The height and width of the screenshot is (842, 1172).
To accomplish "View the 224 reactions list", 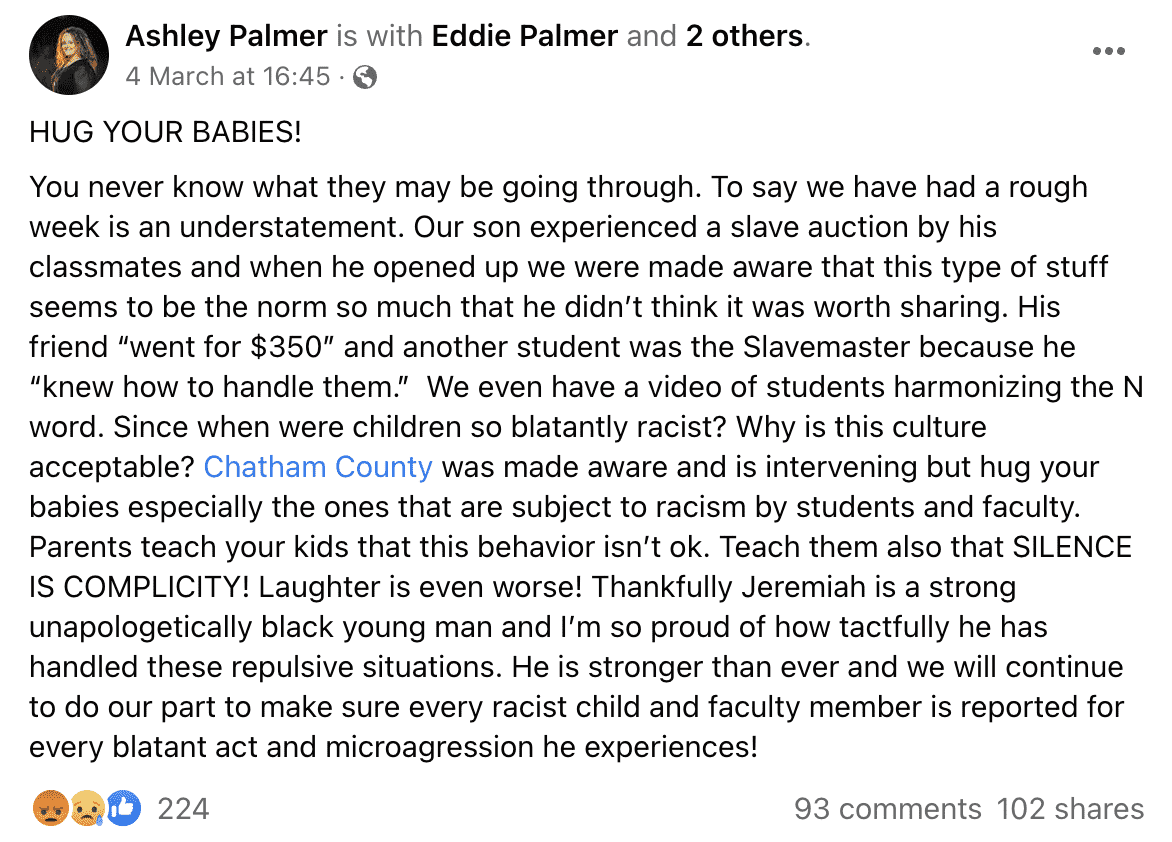I will 184,808.
